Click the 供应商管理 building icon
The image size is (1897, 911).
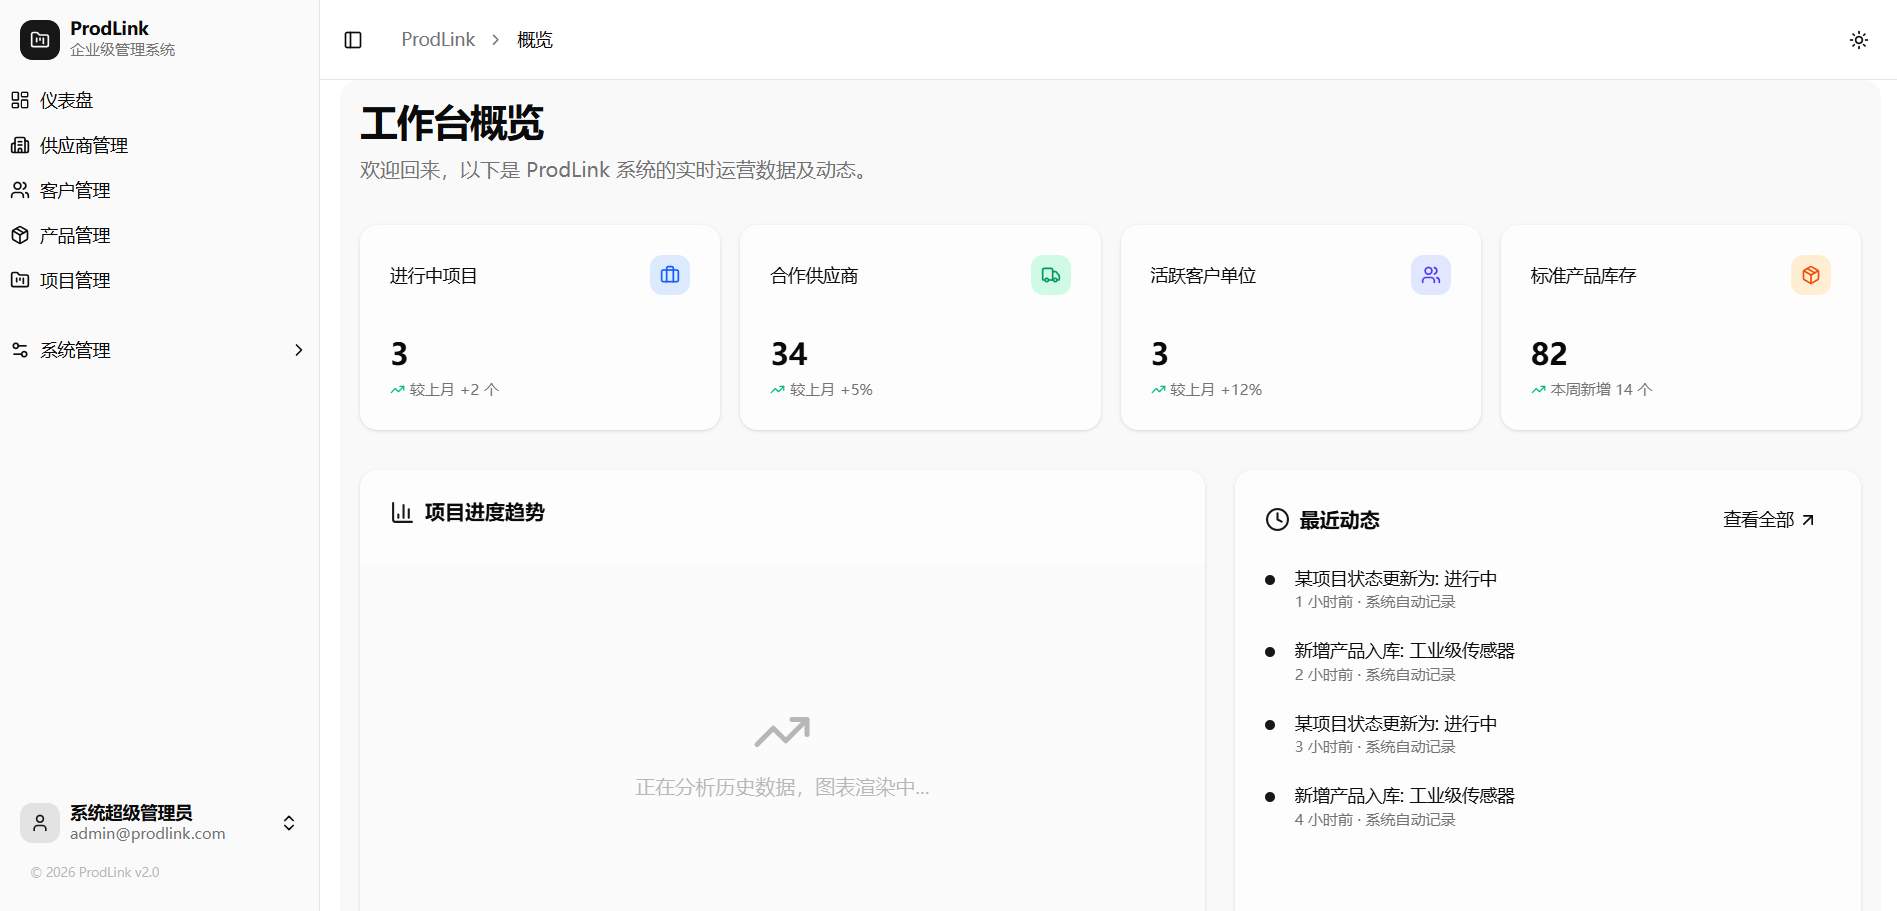[20, 145]
